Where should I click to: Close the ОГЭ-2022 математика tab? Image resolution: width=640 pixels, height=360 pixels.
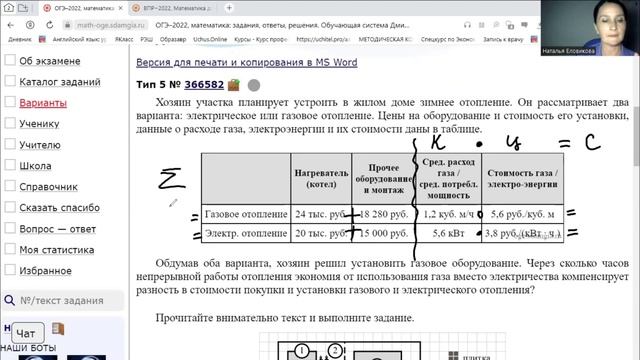point(120,8)
